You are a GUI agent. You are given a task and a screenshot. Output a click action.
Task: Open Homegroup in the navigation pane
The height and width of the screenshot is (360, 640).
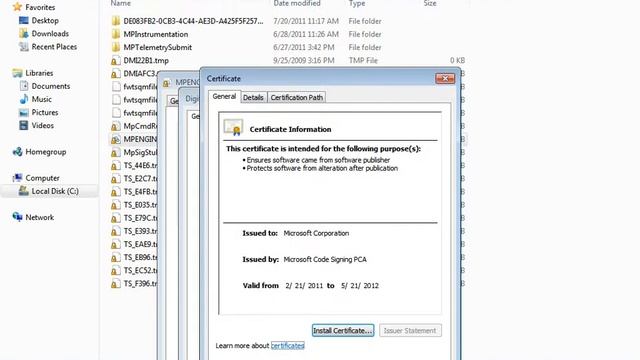46,152
